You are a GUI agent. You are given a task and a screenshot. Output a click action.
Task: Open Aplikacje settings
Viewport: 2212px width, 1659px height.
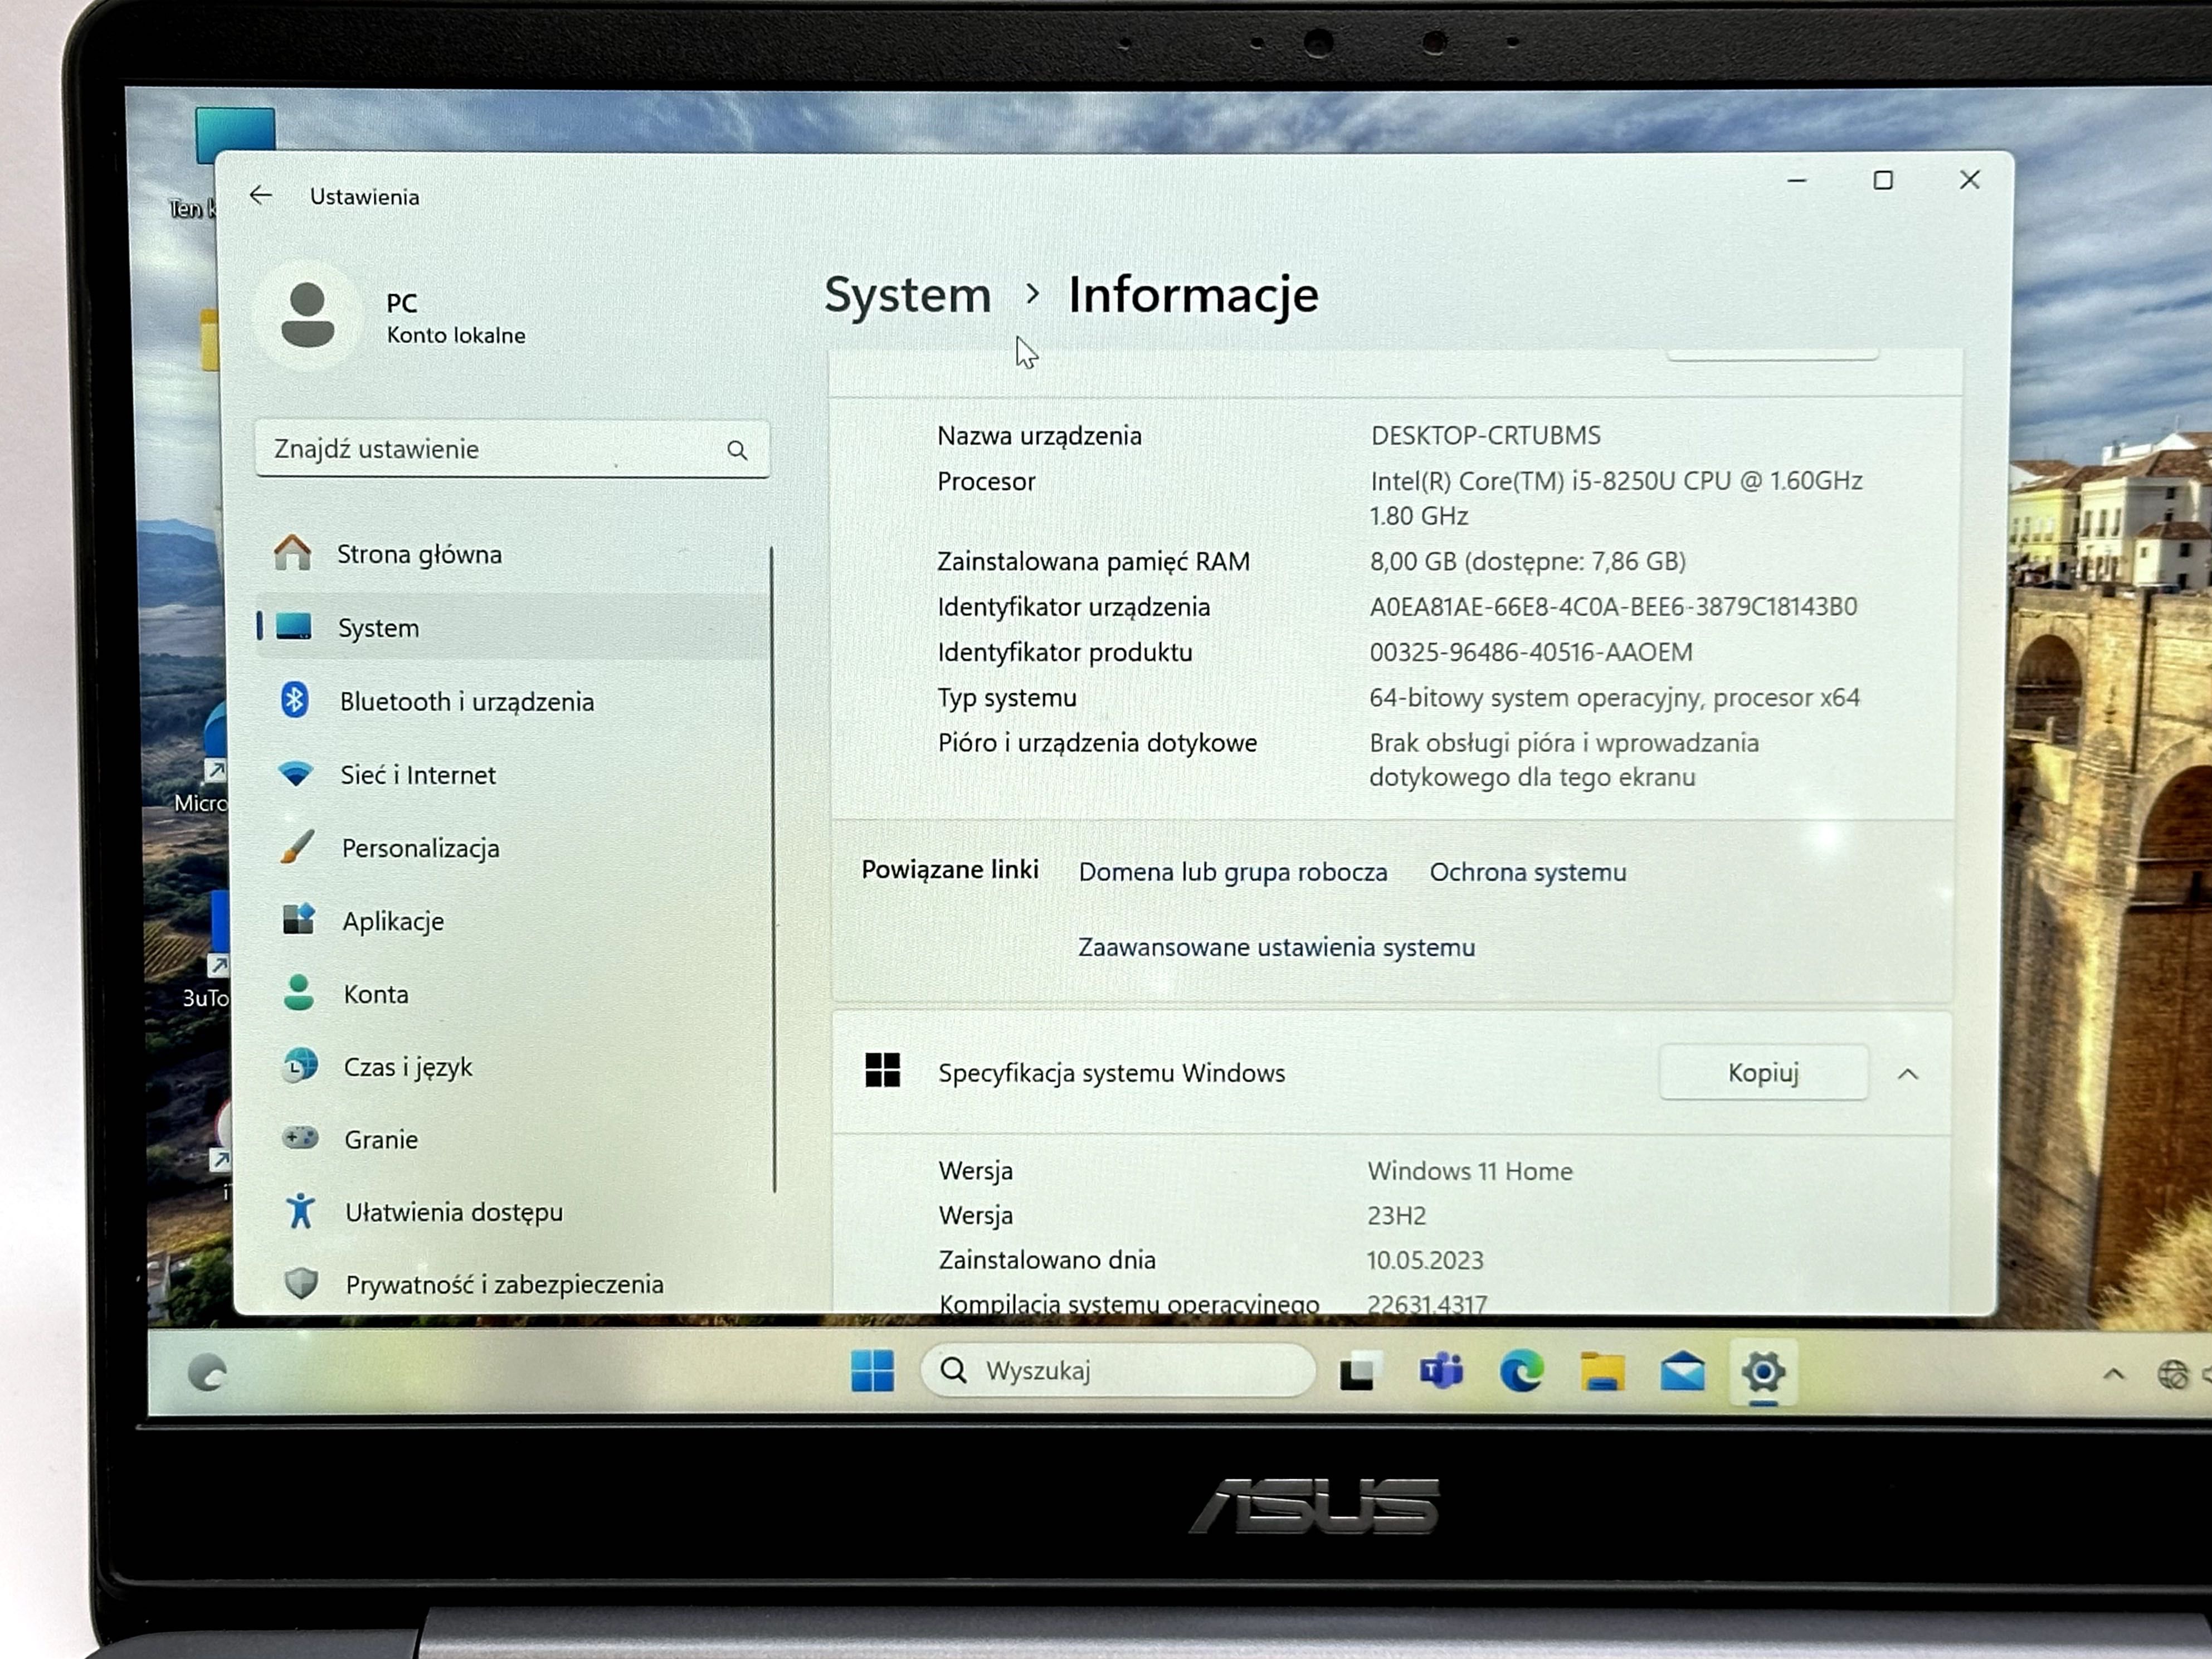[x=515, y=920]
